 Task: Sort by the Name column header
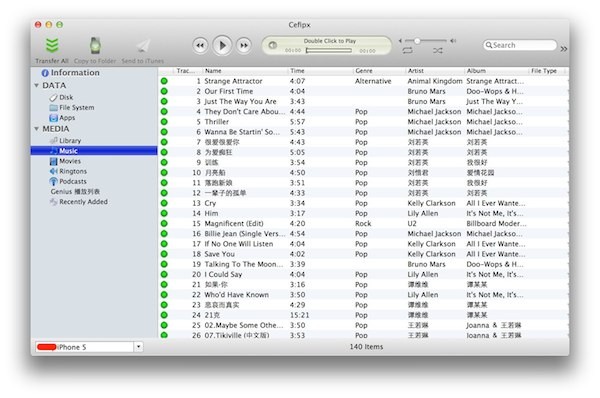pyautogui.click(x=245, y=71)
